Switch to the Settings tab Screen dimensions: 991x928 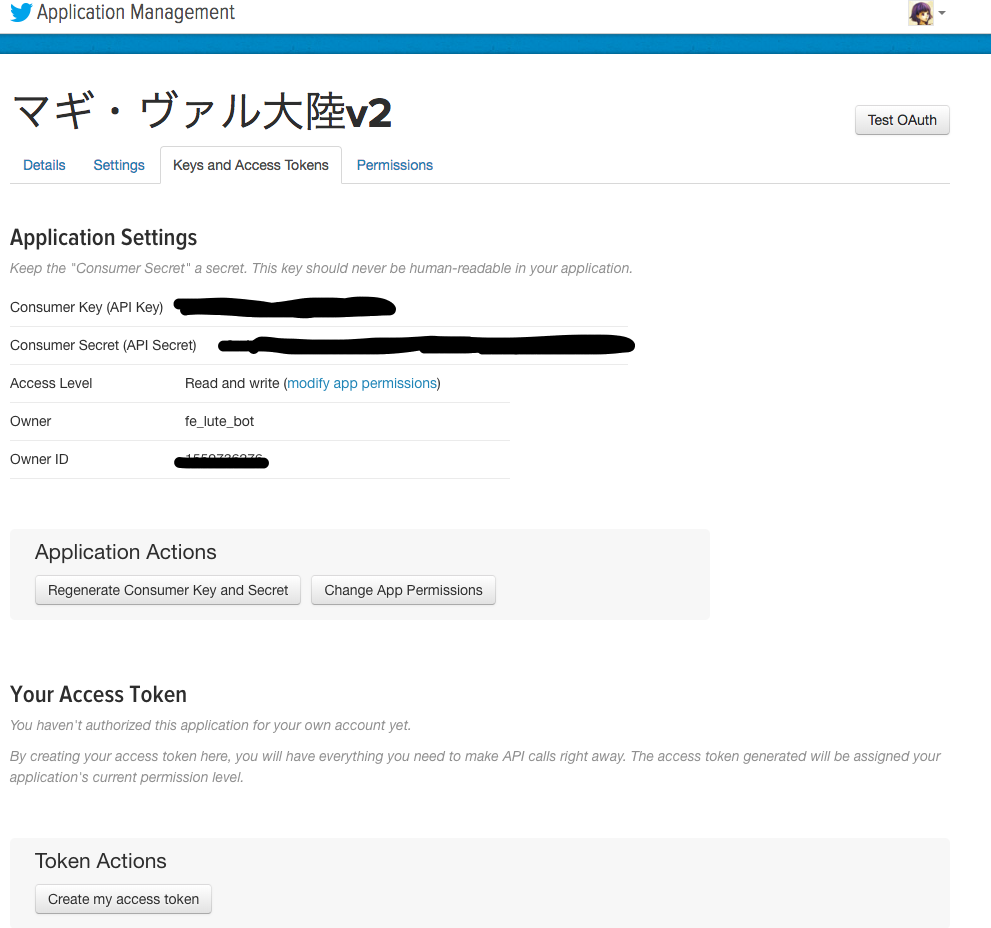[x=119, y=165]
